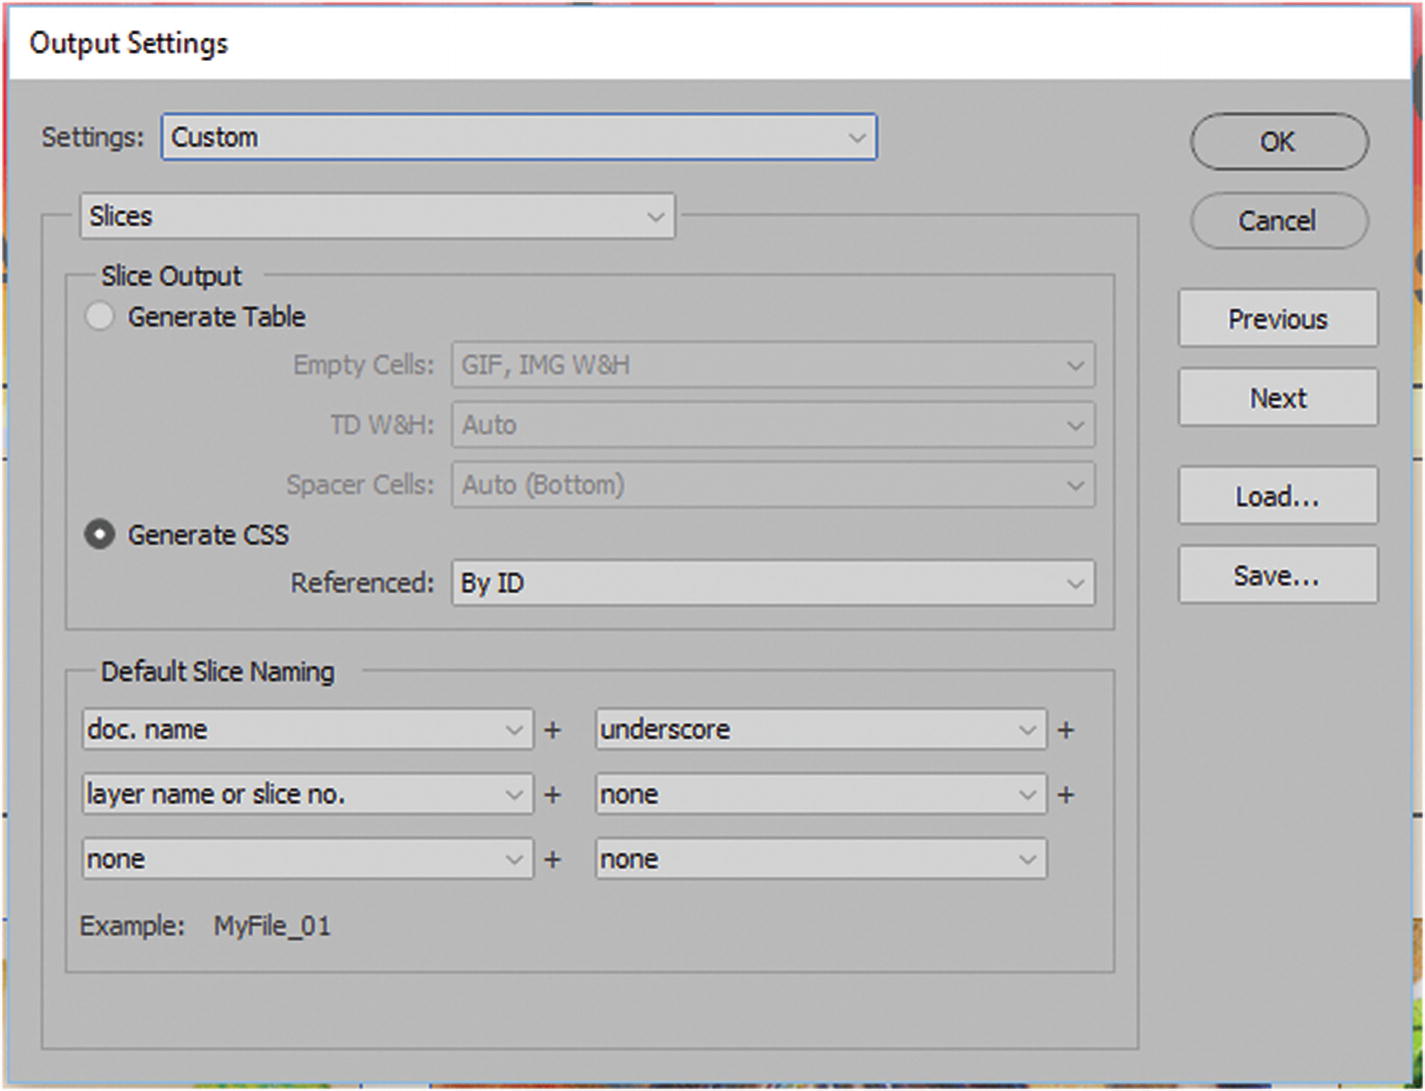
Task: Click the Save... button
Action: pyautogui.click(x=1278, y=575)
